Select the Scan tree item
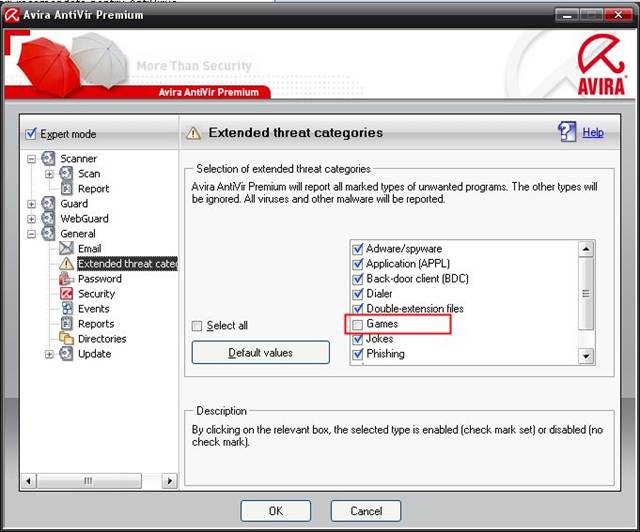This screenshot has height=532, width=640. click(89, 174)
